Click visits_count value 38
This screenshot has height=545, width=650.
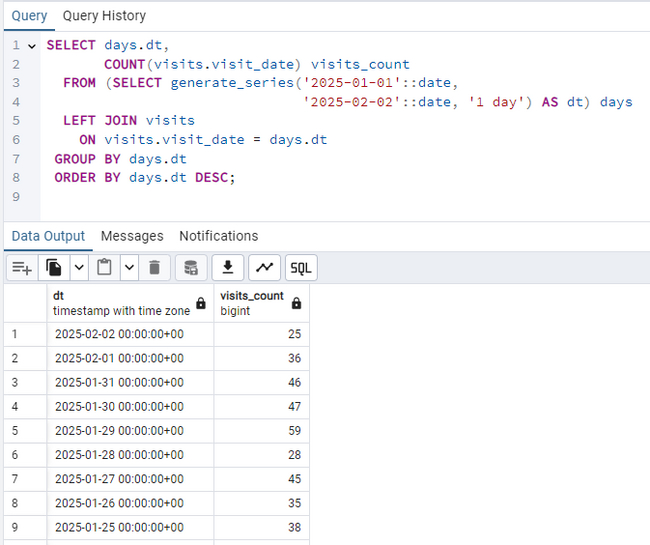tap(262, 527)
